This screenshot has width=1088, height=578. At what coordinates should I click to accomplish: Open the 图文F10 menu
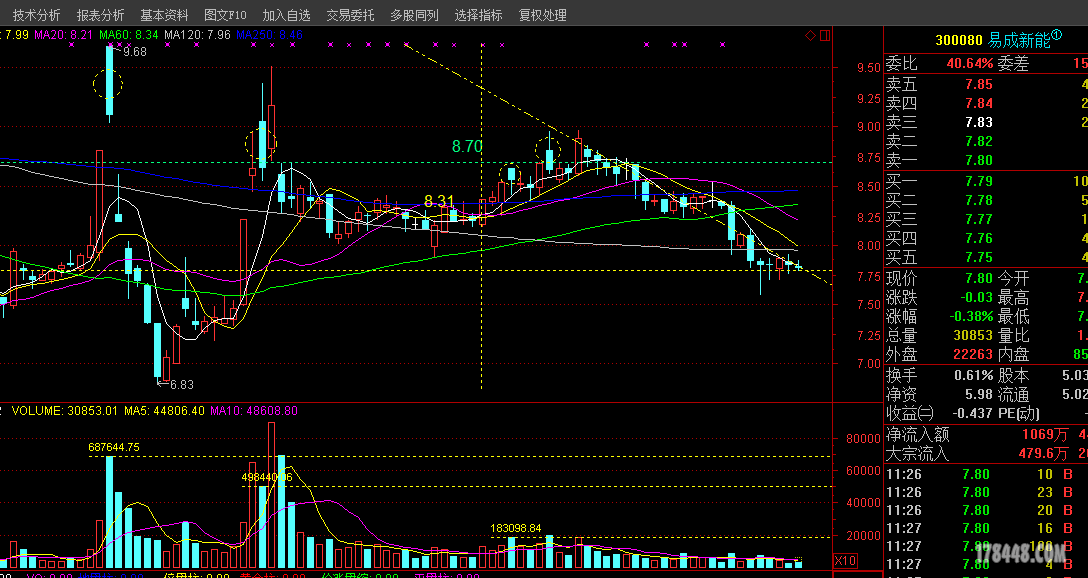[226, 15]
